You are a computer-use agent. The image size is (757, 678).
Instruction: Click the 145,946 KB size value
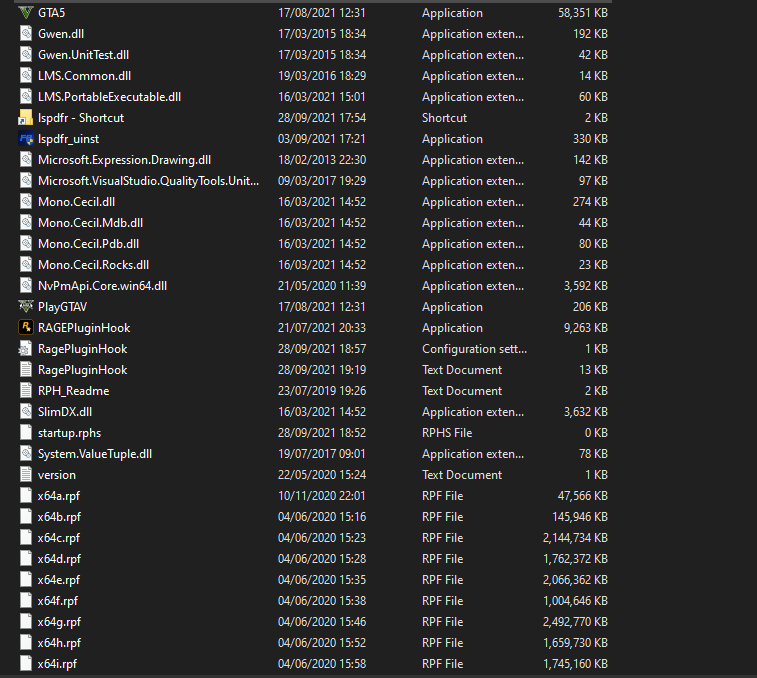coord(580,517)
